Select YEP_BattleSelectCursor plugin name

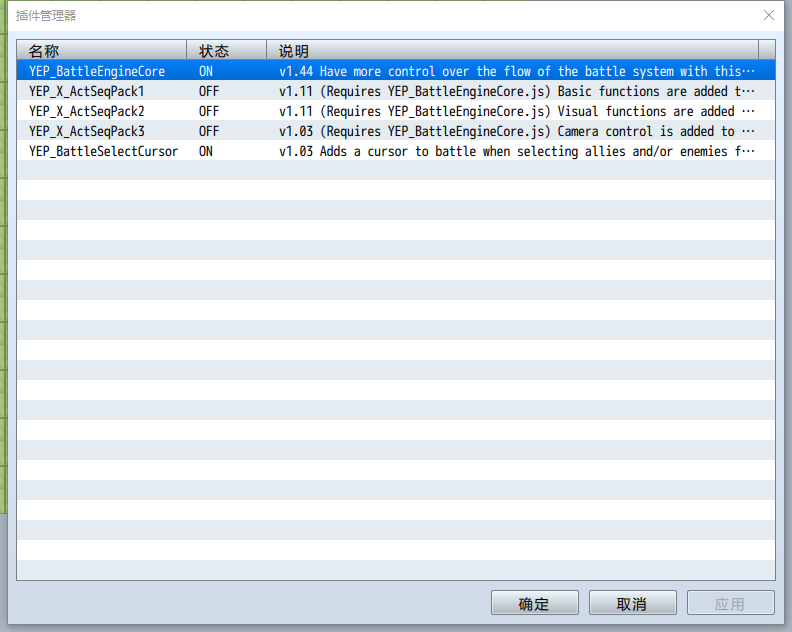[104, 152]
